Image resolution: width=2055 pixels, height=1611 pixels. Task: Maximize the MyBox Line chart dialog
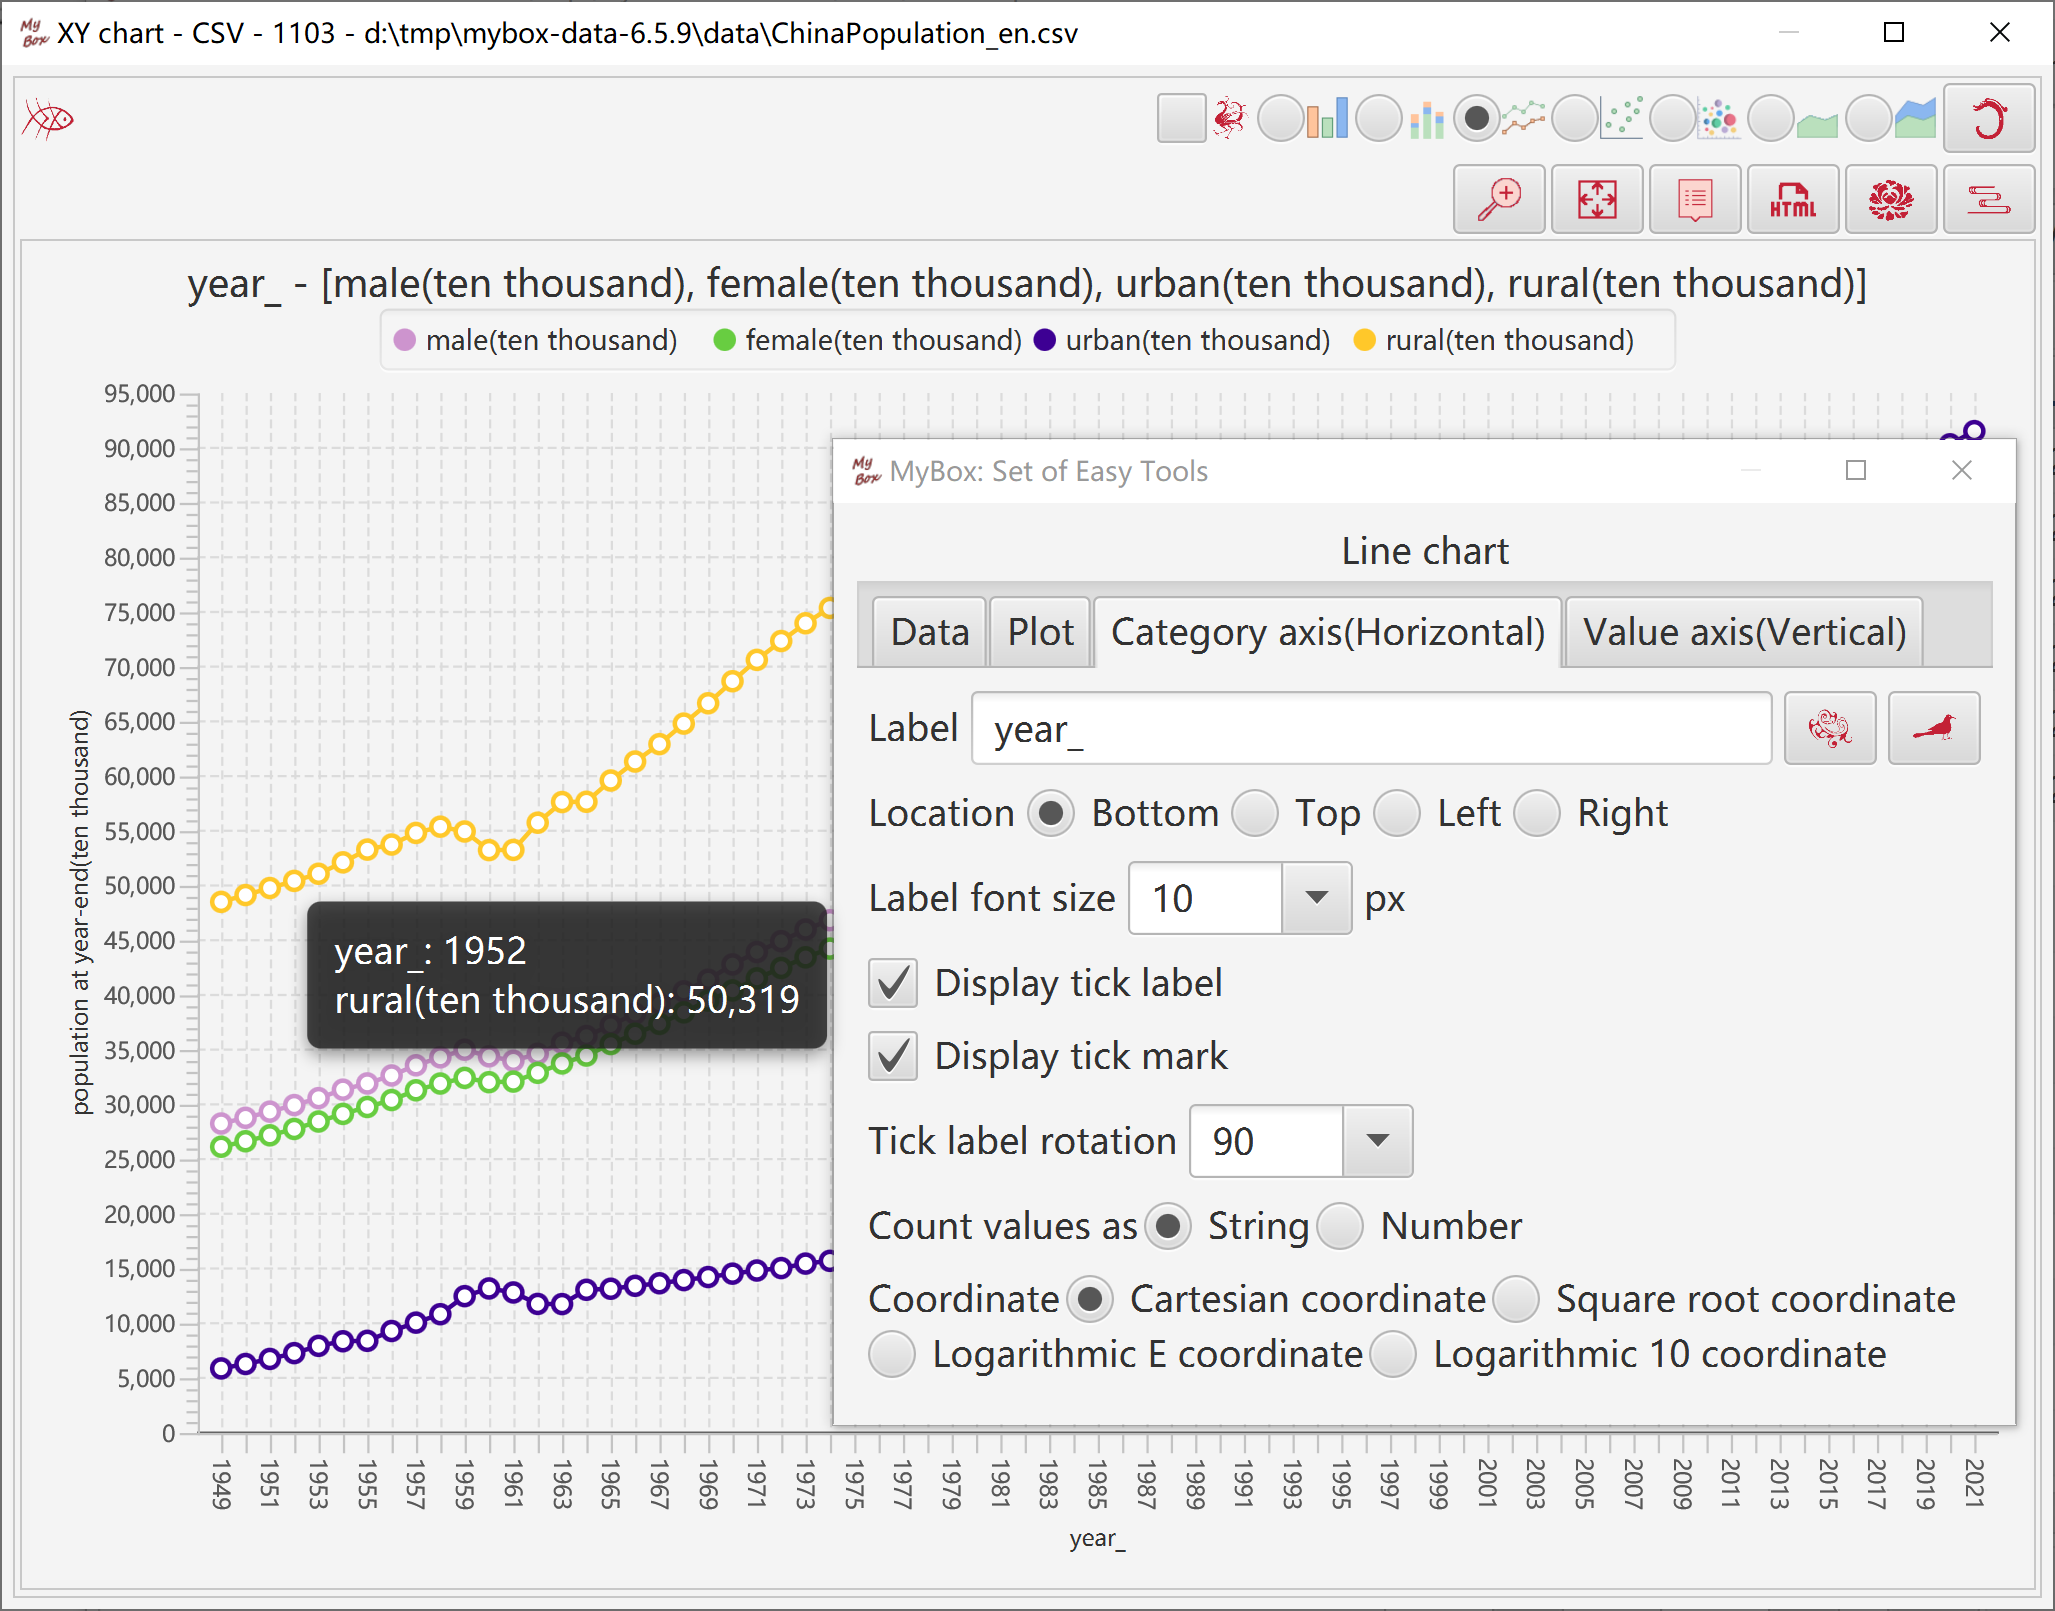[x=1856, y=470]
